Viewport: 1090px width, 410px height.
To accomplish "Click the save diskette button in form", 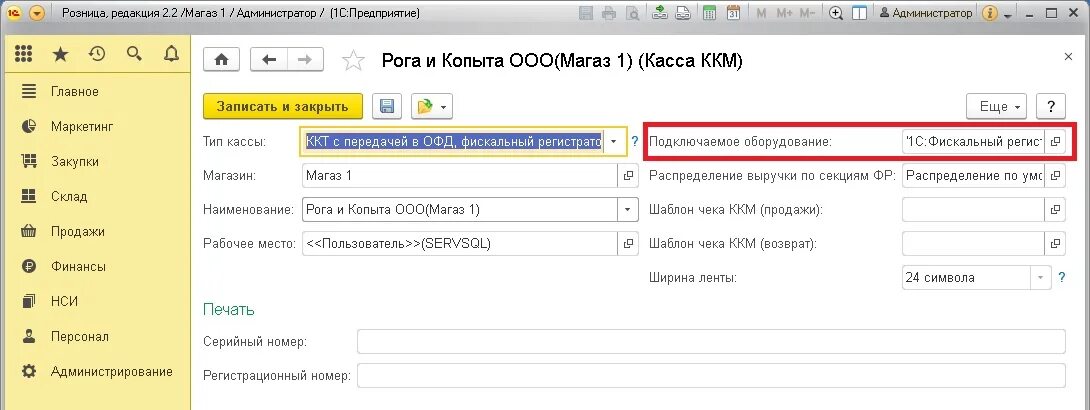I will (x=387, y=106).
